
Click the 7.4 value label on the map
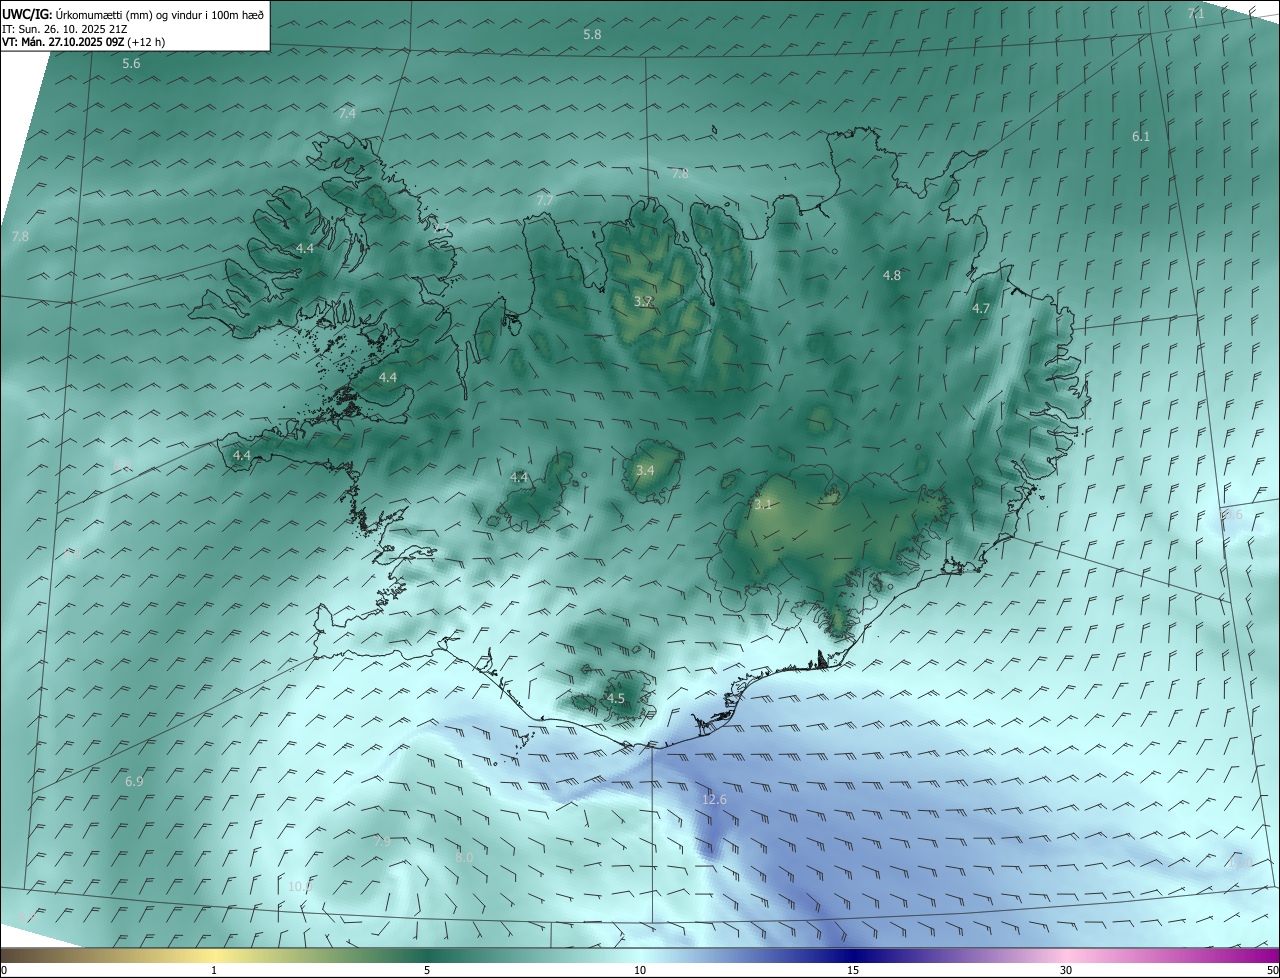[347, 113]
